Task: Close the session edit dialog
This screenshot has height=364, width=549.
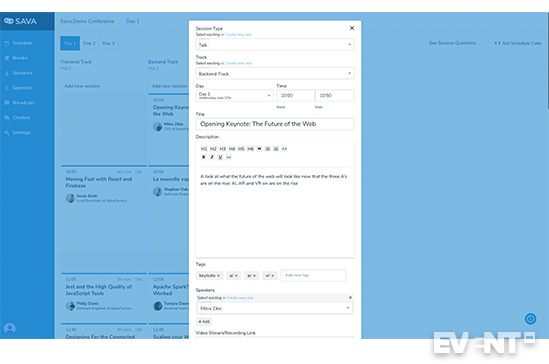Action: 352,28
